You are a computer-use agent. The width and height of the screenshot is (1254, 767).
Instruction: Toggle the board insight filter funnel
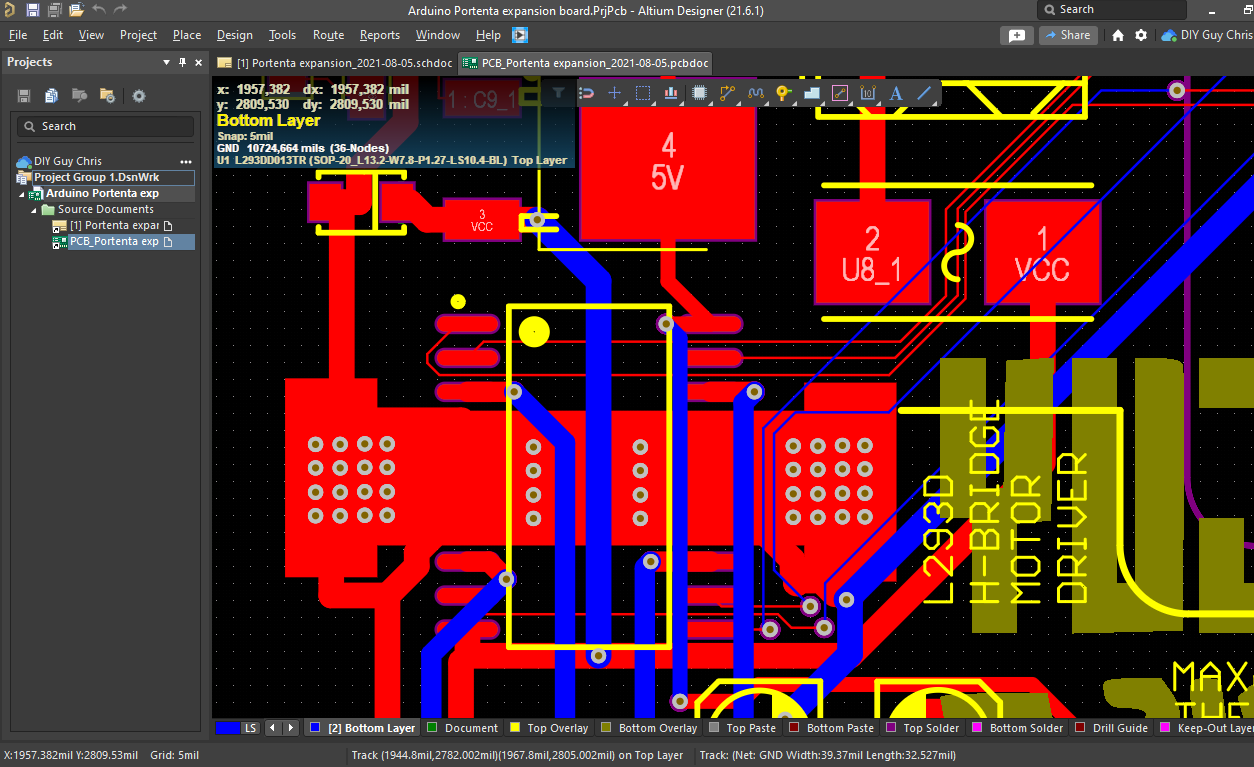click(x=557, y=92)
